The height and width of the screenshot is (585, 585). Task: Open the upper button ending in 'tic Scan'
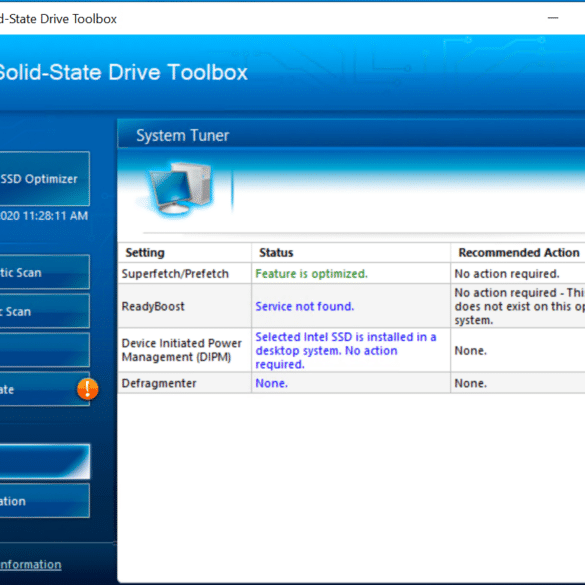point(44,272)
